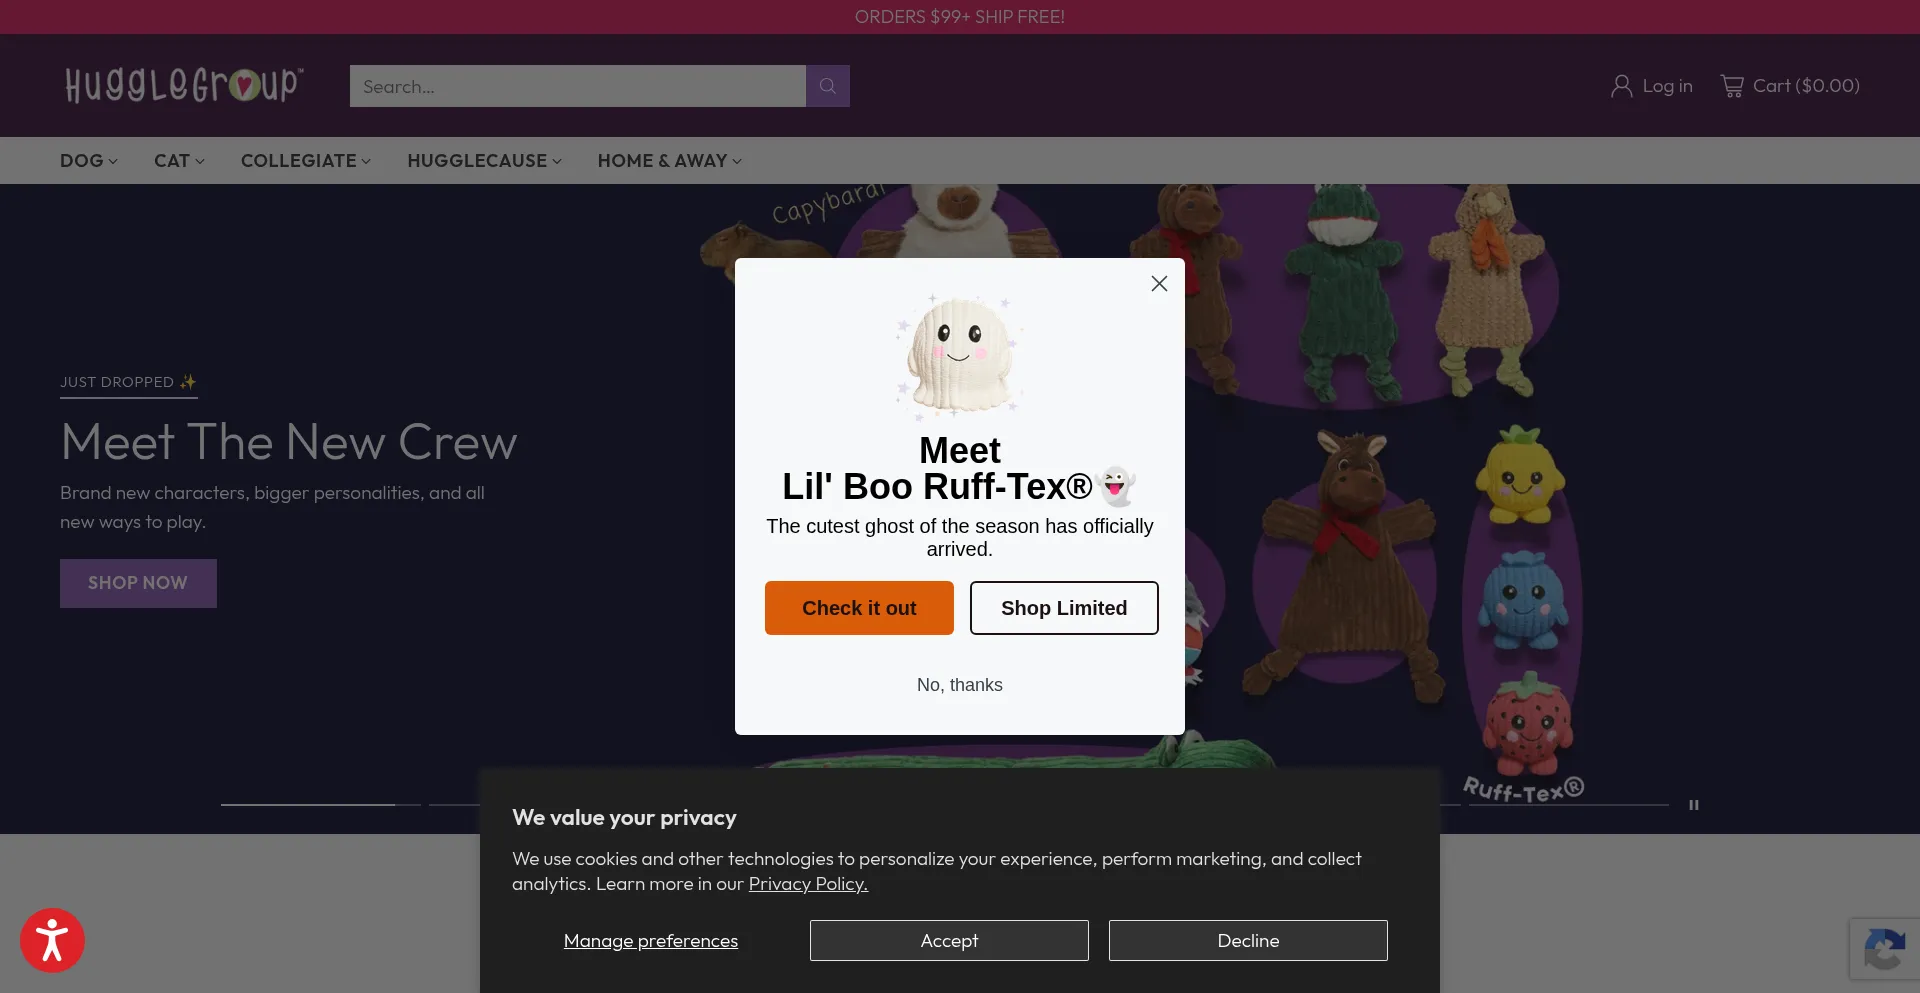Click the ORDERS $99+ SHIP FREE banner

(960, 17)
